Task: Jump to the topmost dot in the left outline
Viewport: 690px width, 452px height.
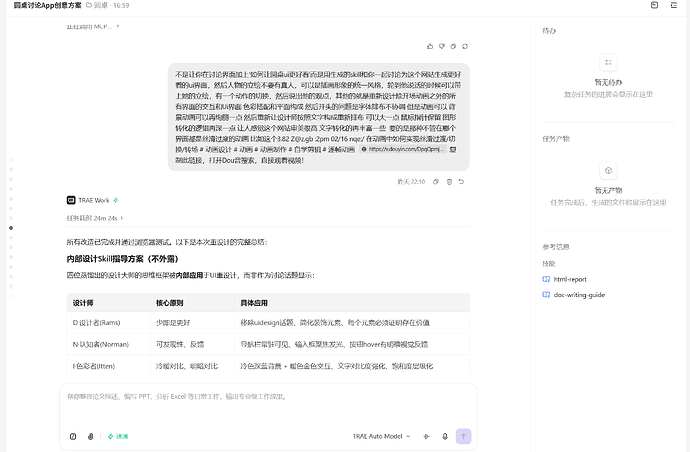Action: tap(11, 160)
